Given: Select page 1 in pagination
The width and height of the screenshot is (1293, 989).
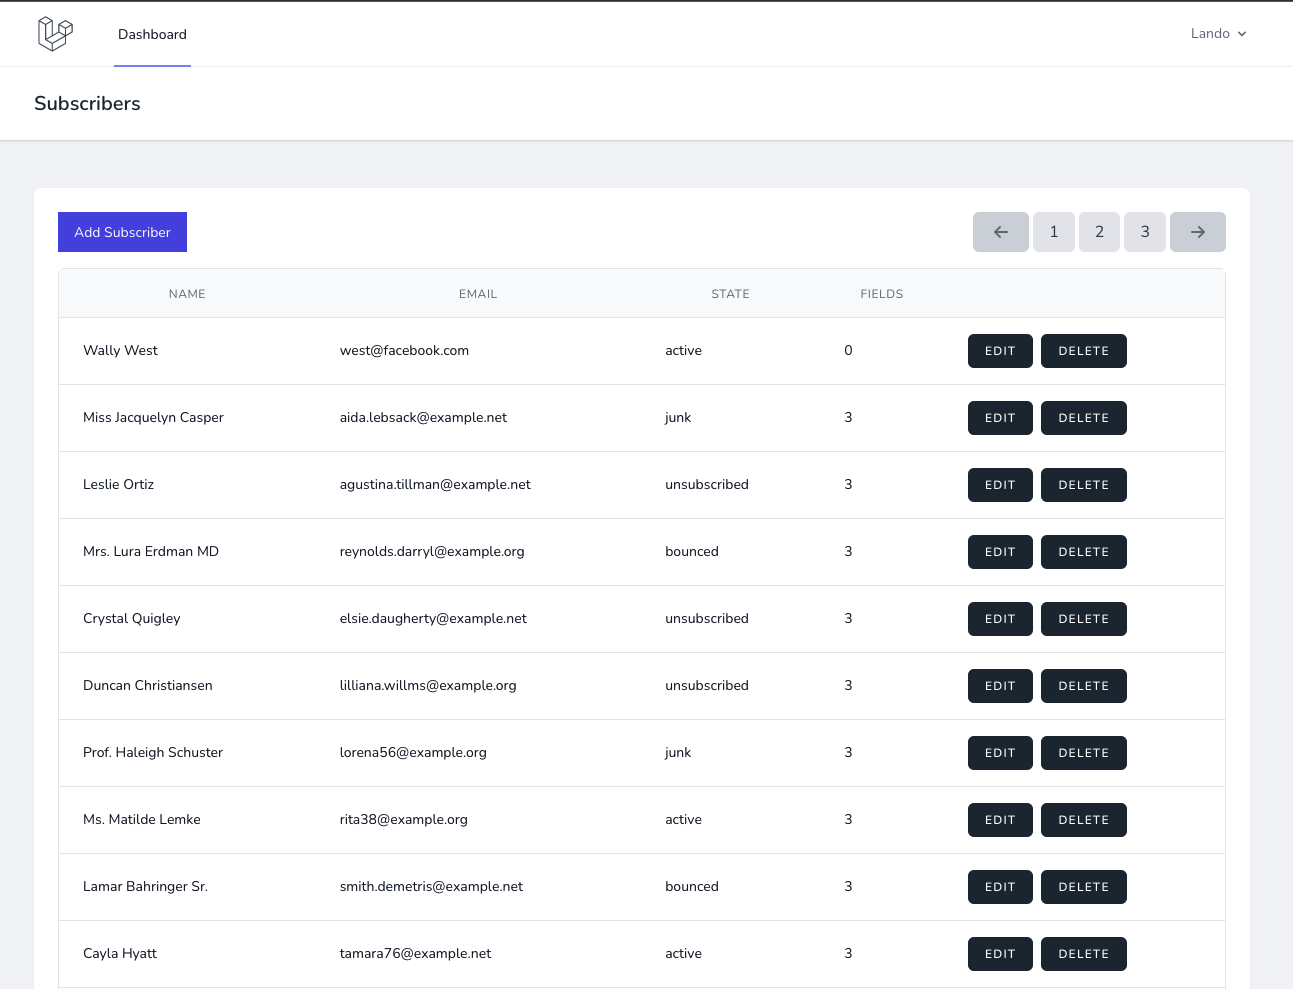Looking at the screenshot, I should pyautogui.click(x=1053, y=231).
